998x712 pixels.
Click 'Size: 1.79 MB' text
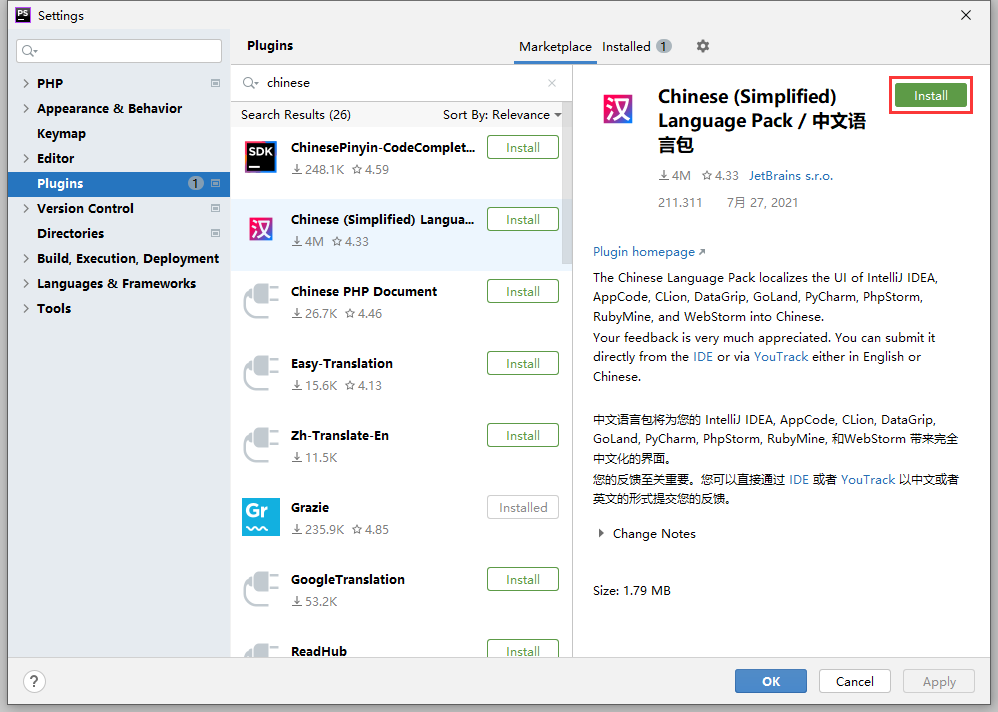631,590
